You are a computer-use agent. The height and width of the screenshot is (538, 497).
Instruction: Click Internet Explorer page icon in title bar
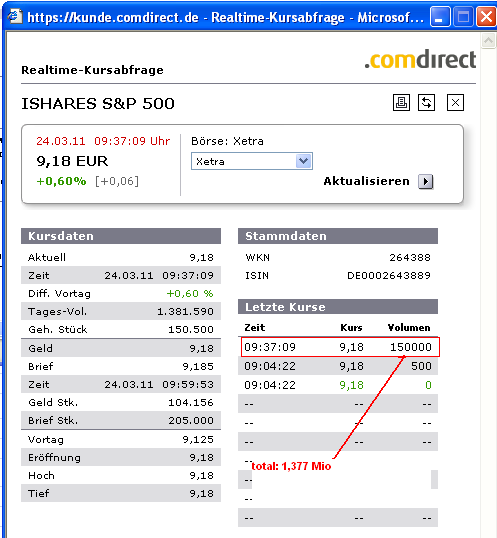pos(15,16)
